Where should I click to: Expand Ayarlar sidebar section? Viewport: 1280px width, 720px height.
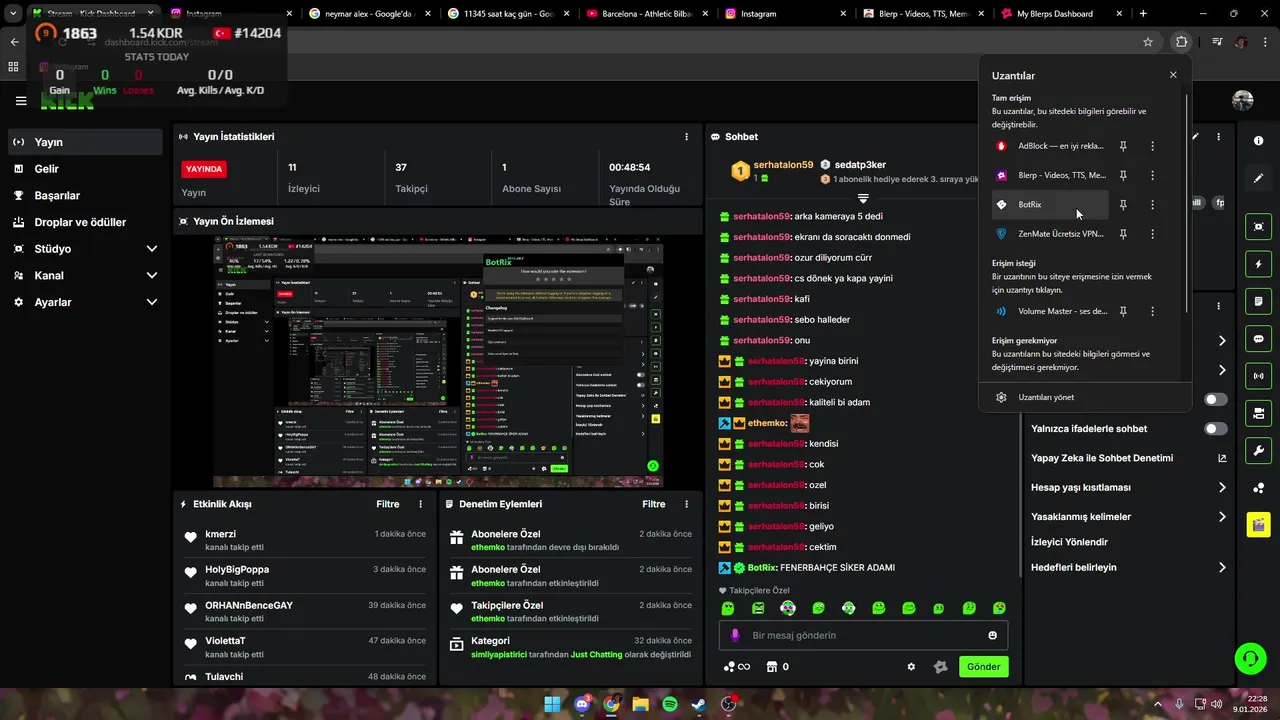(x=152, y=302)
